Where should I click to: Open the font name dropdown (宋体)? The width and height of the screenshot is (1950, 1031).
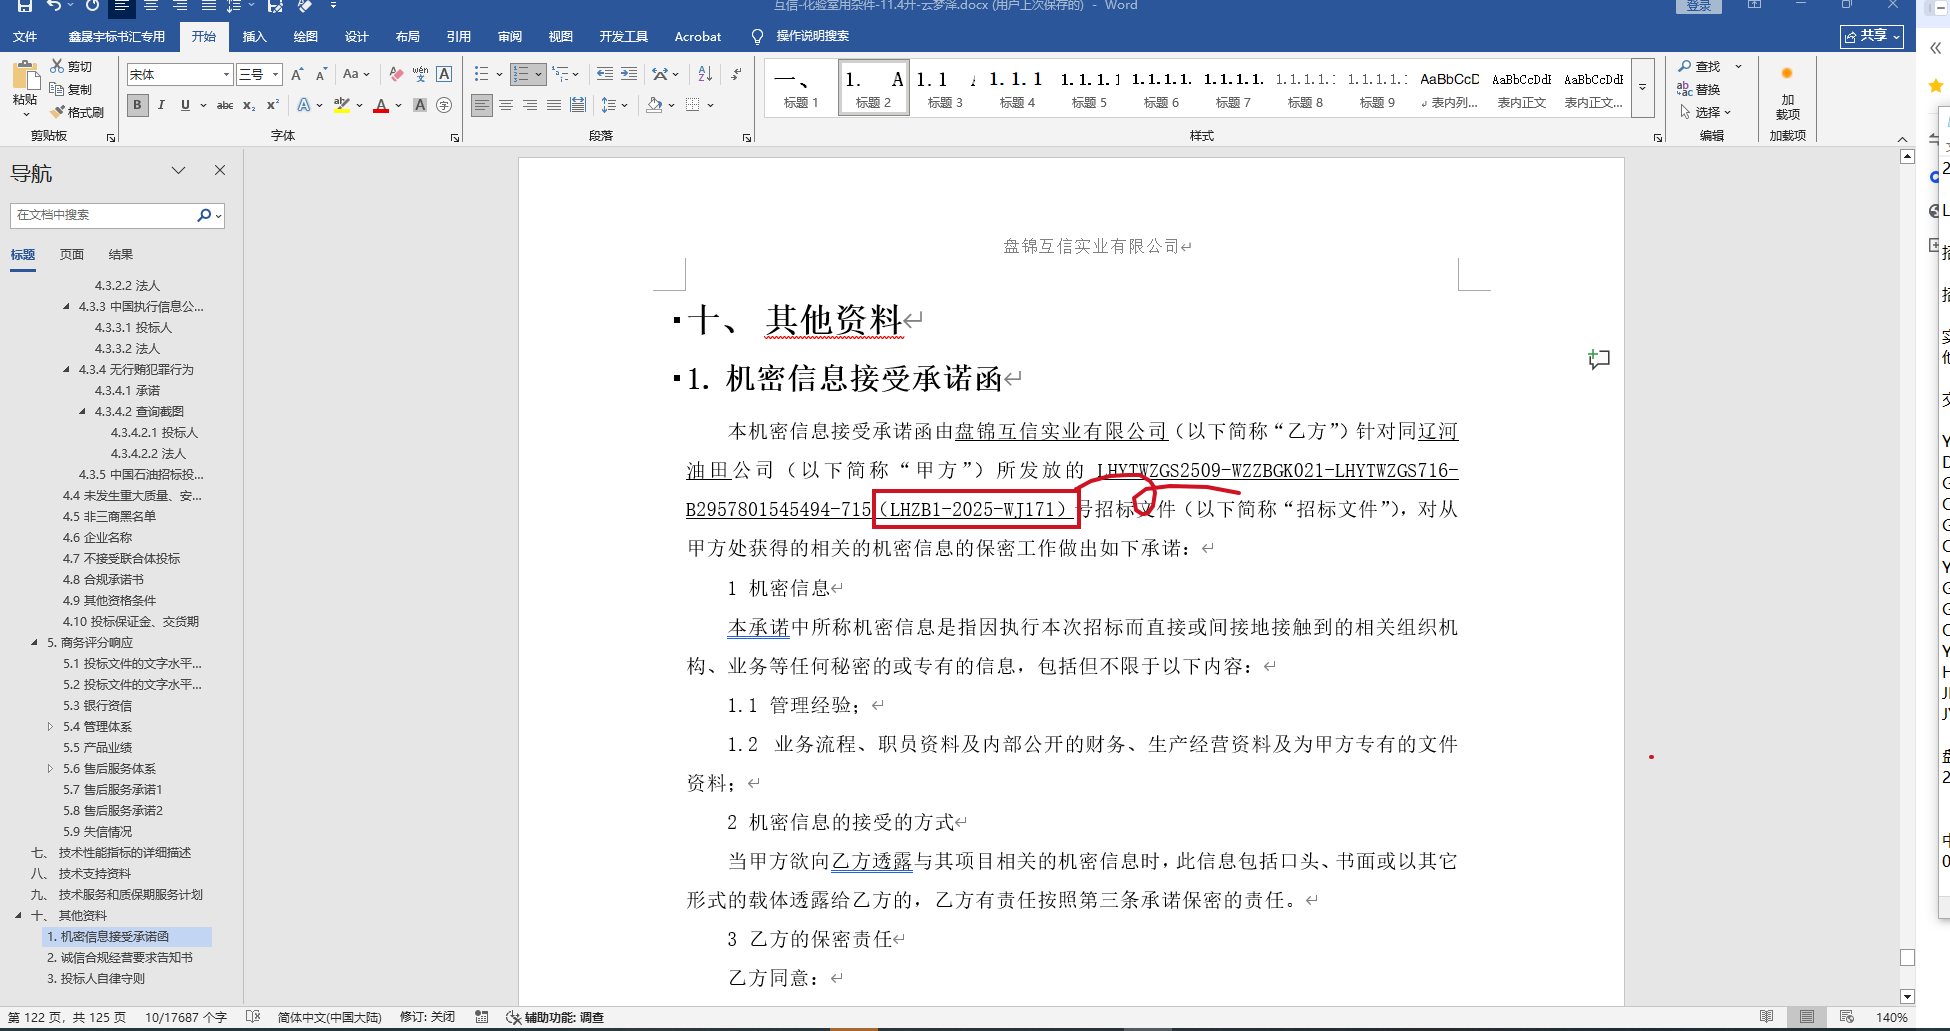[x=226, y=74]
